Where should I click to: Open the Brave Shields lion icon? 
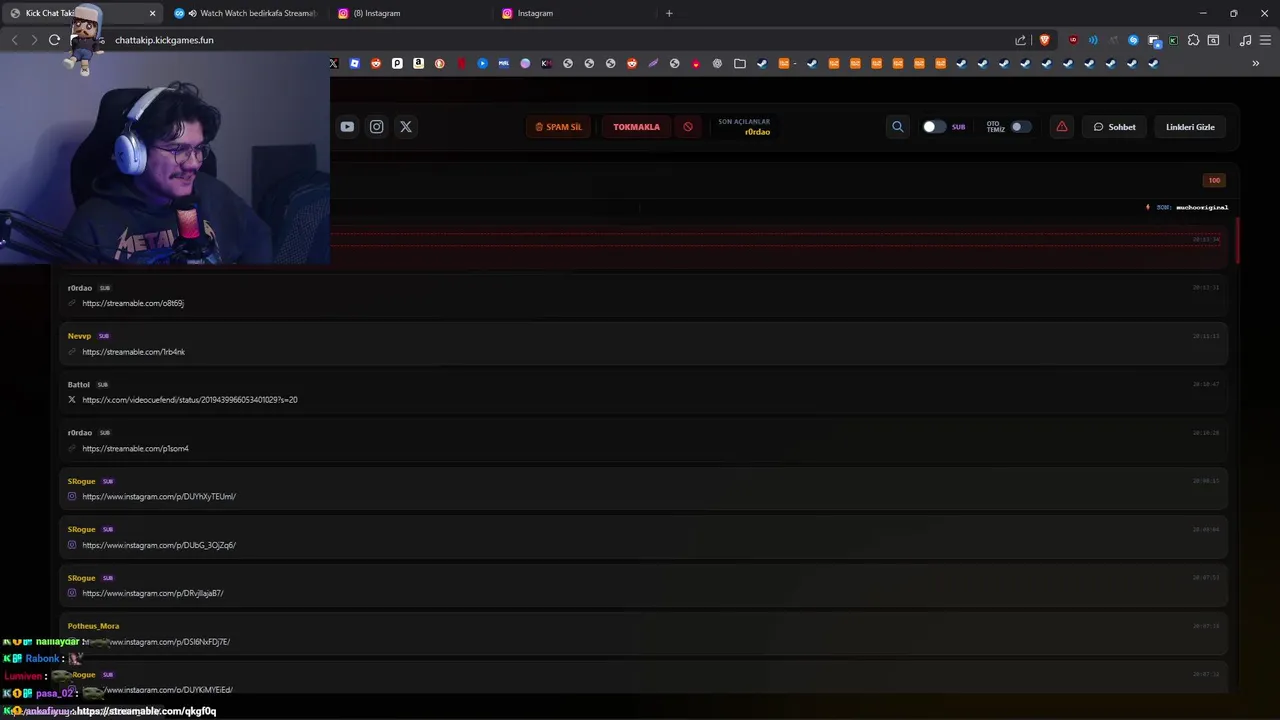pyautogui.click(x=1045, y=40)
